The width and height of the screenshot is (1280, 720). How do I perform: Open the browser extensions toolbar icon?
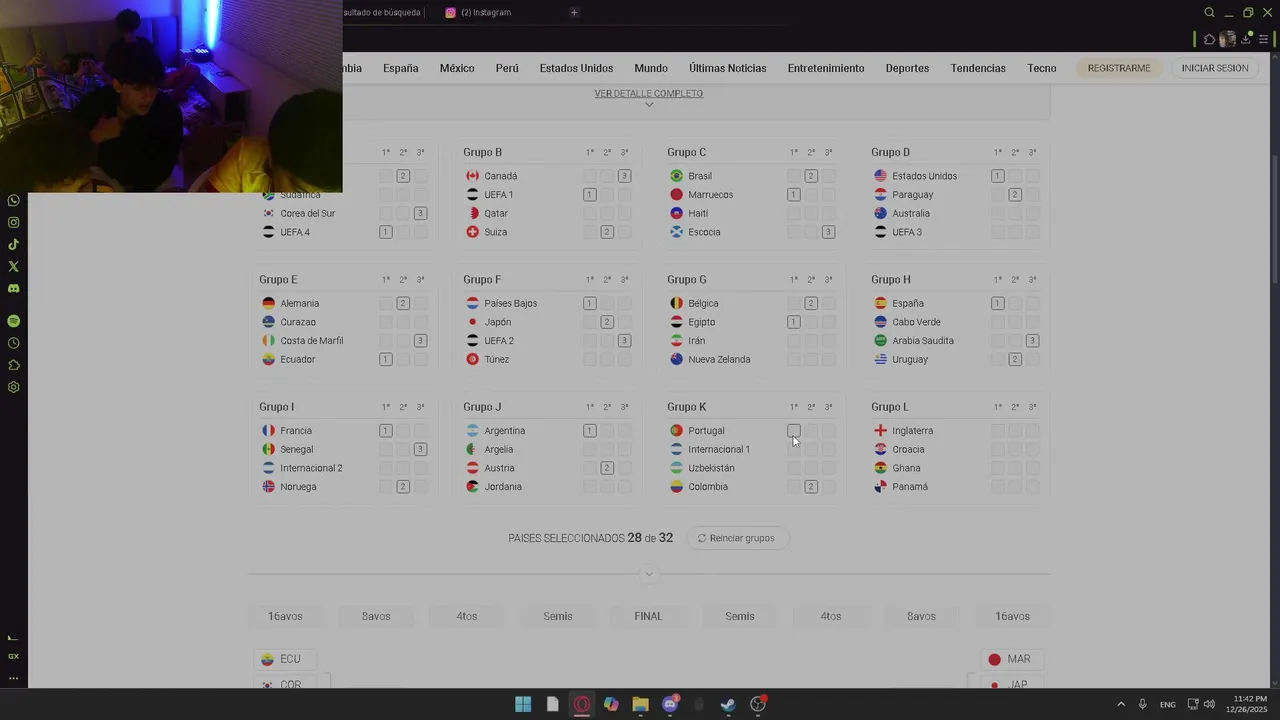[1209, 40]
